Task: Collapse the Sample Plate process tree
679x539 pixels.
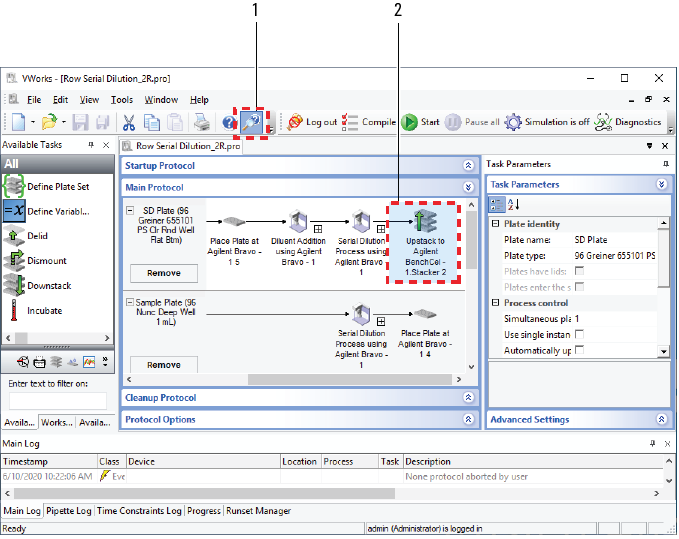Action: (129, 302)
